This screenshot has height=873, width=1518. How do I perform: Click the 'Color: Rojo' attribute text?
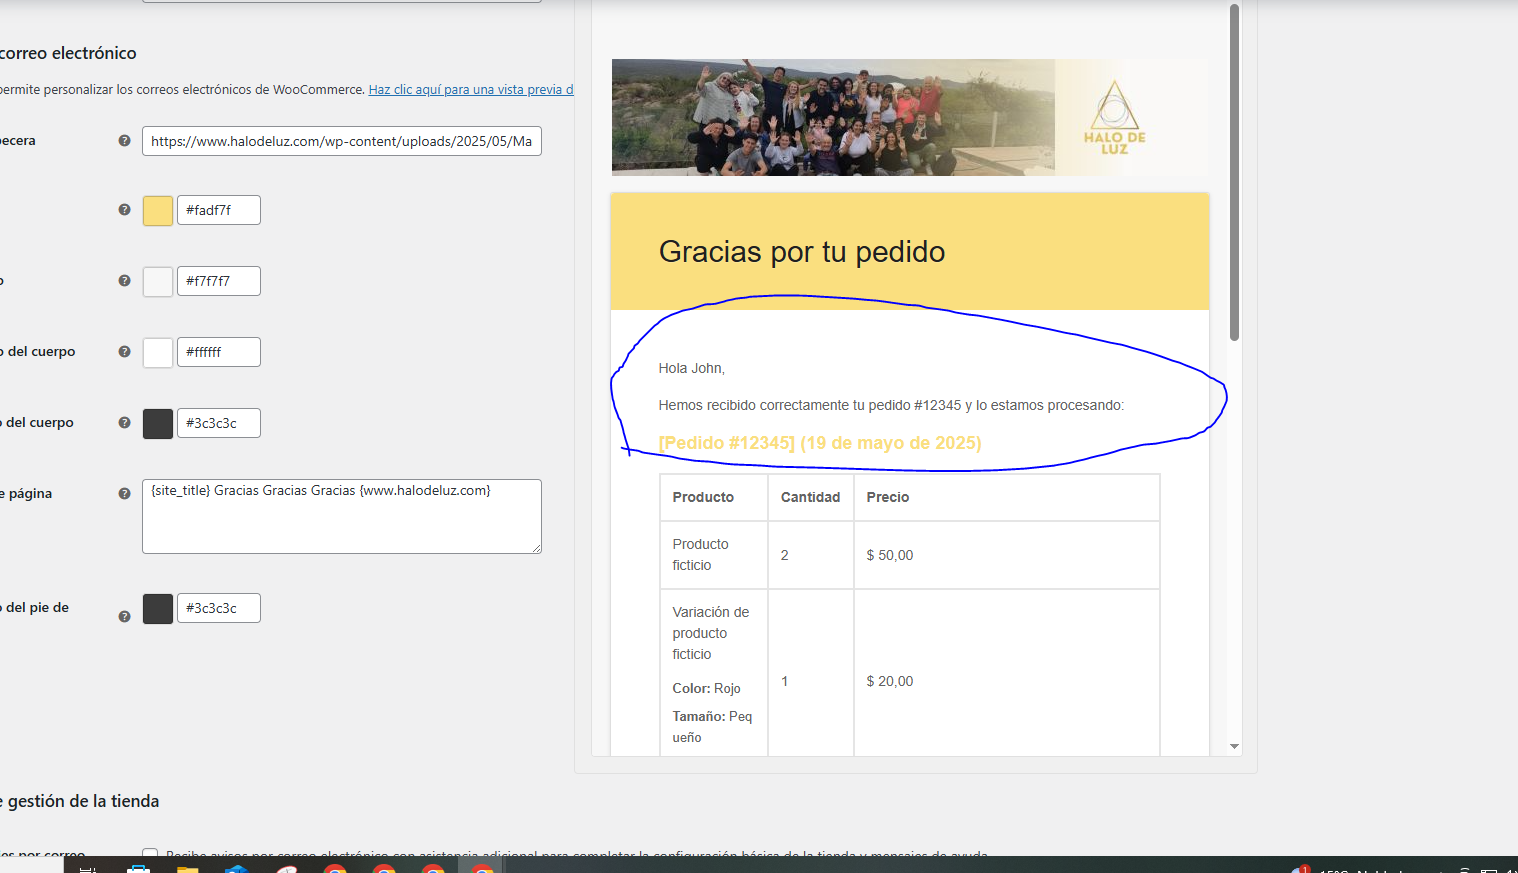click(x=706, y=688)
